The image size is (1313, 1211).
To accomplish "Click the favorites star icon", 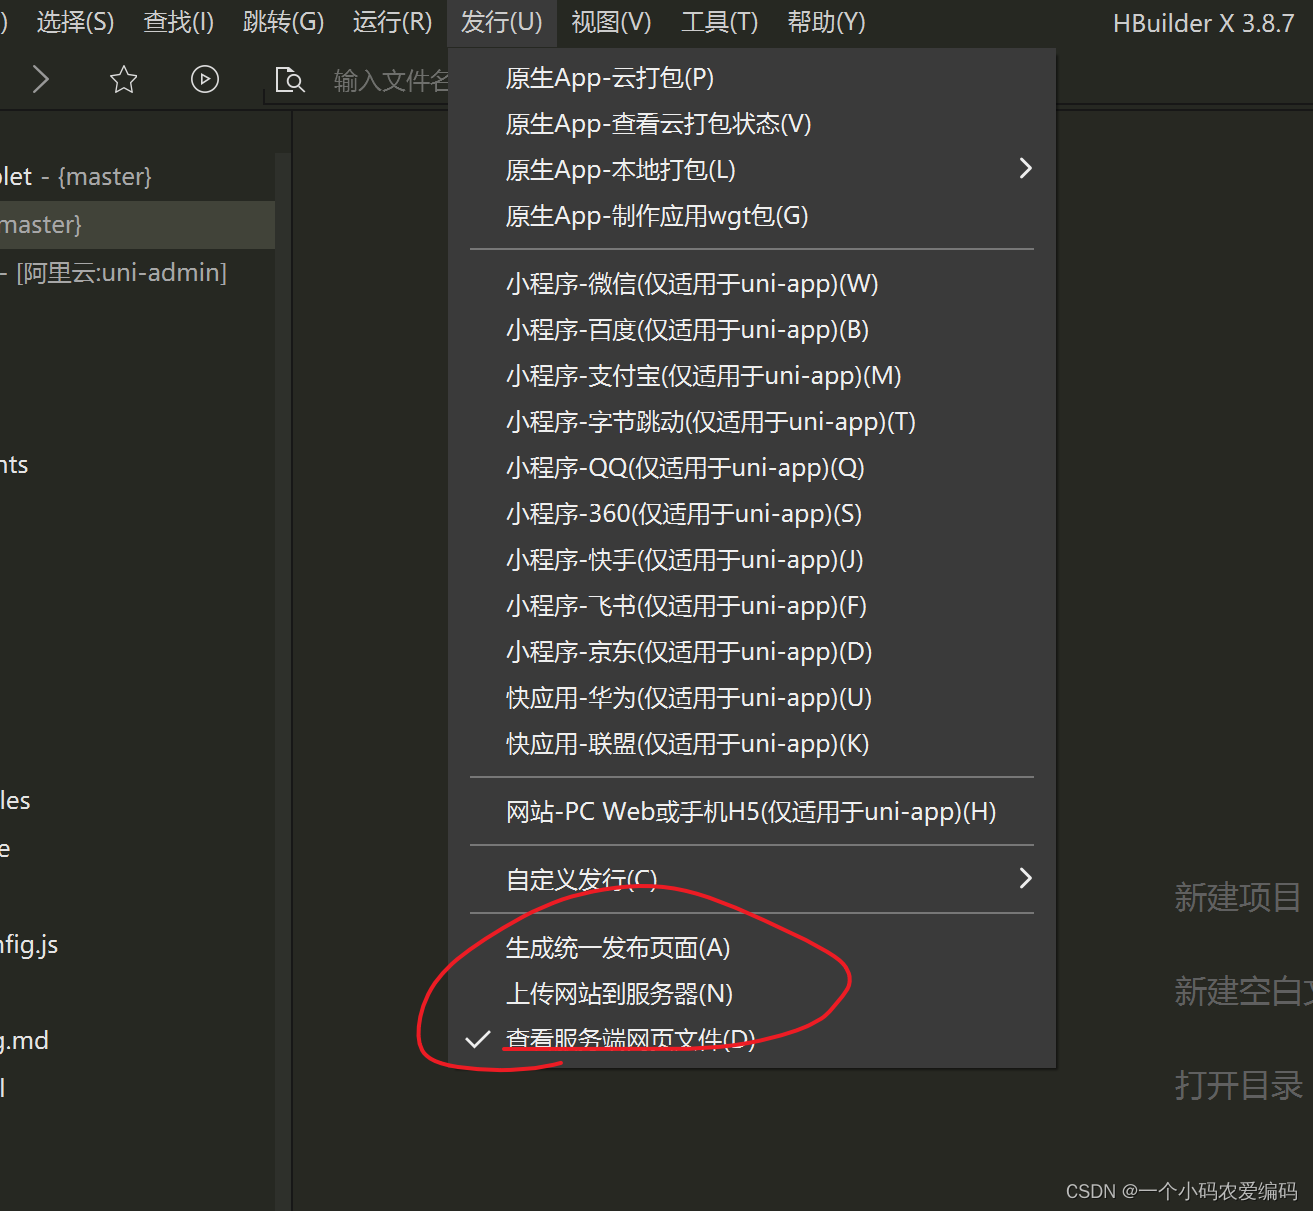I will 123,79.
